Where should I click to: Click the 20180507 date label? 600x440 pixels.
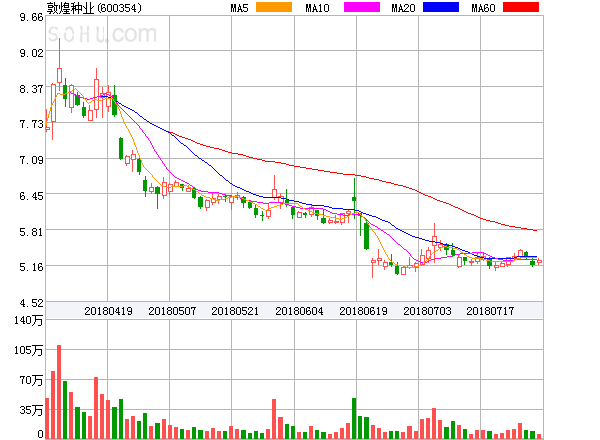pos(172,311)
